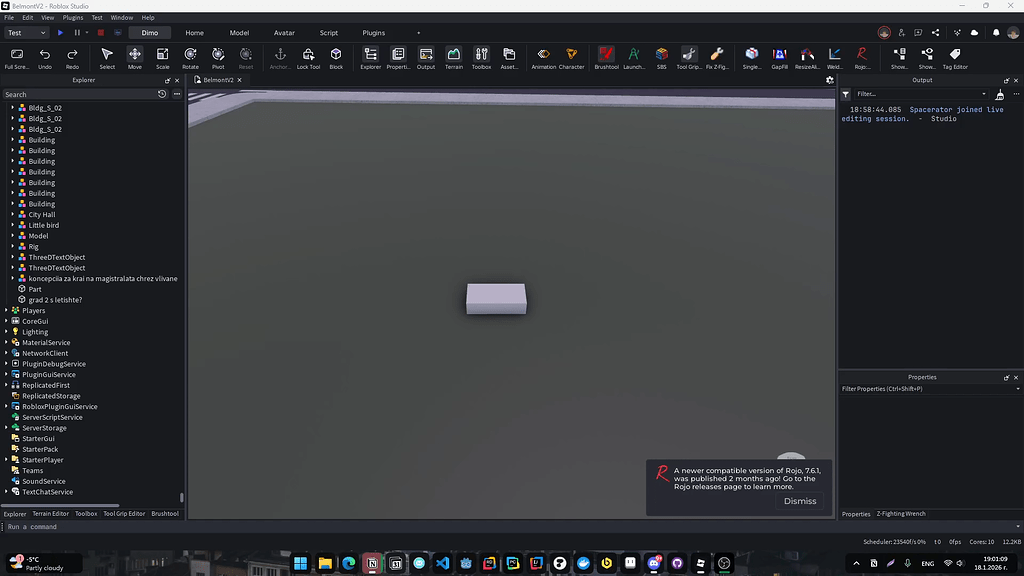Open the Test mode dropdown
1024x576 pixels.
(x=27, y=33)
